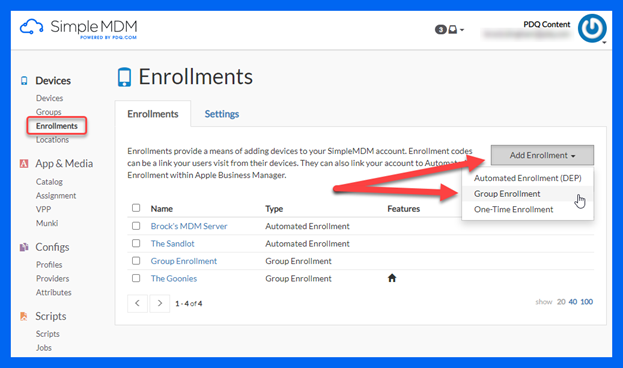
Task: Choose Group Enrollment from the dropdown menu
Action: click(528, 194)
